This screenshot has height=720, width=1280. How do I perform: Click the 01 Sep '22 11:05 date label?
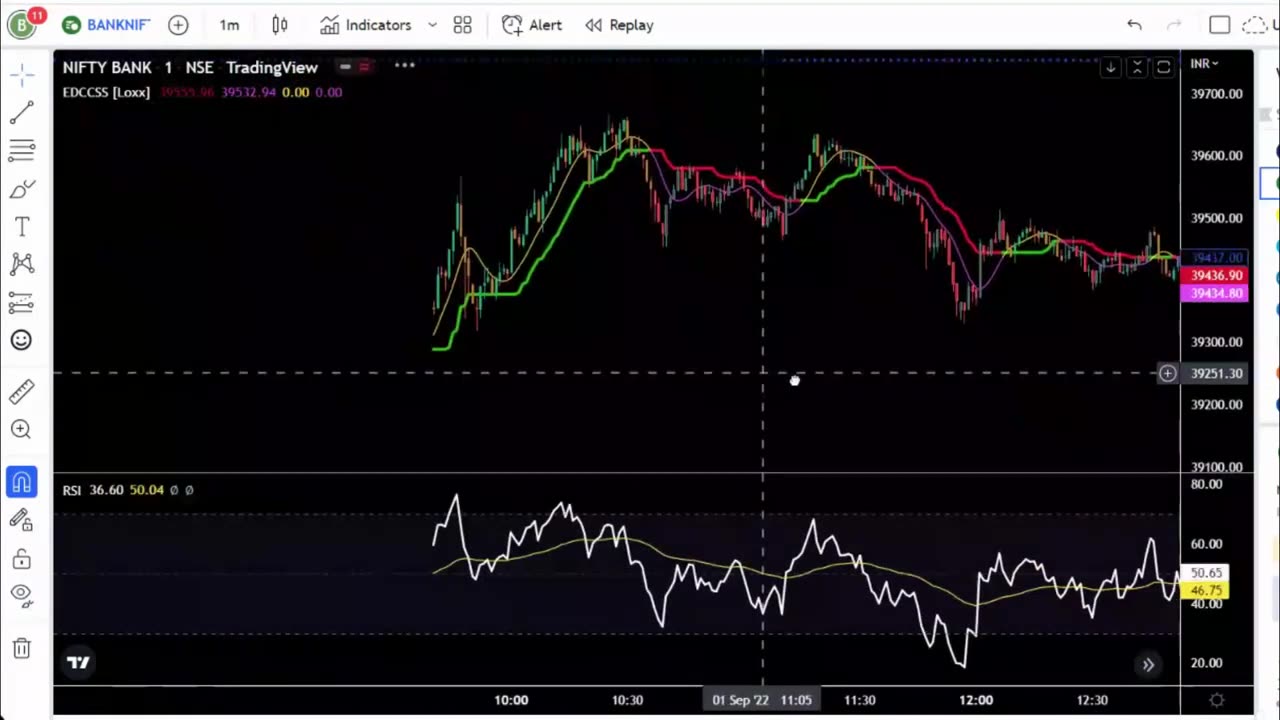click(x=762, y=700)
